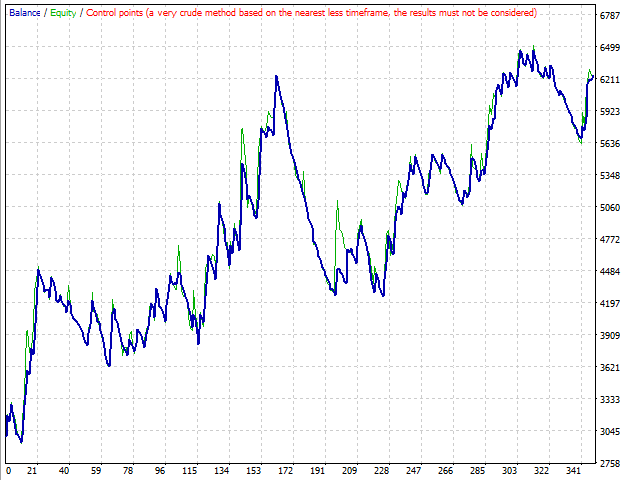Click the y-axis value 3333
The height and width of the screenshot is (480, 640).
click(x=610, y=399)
